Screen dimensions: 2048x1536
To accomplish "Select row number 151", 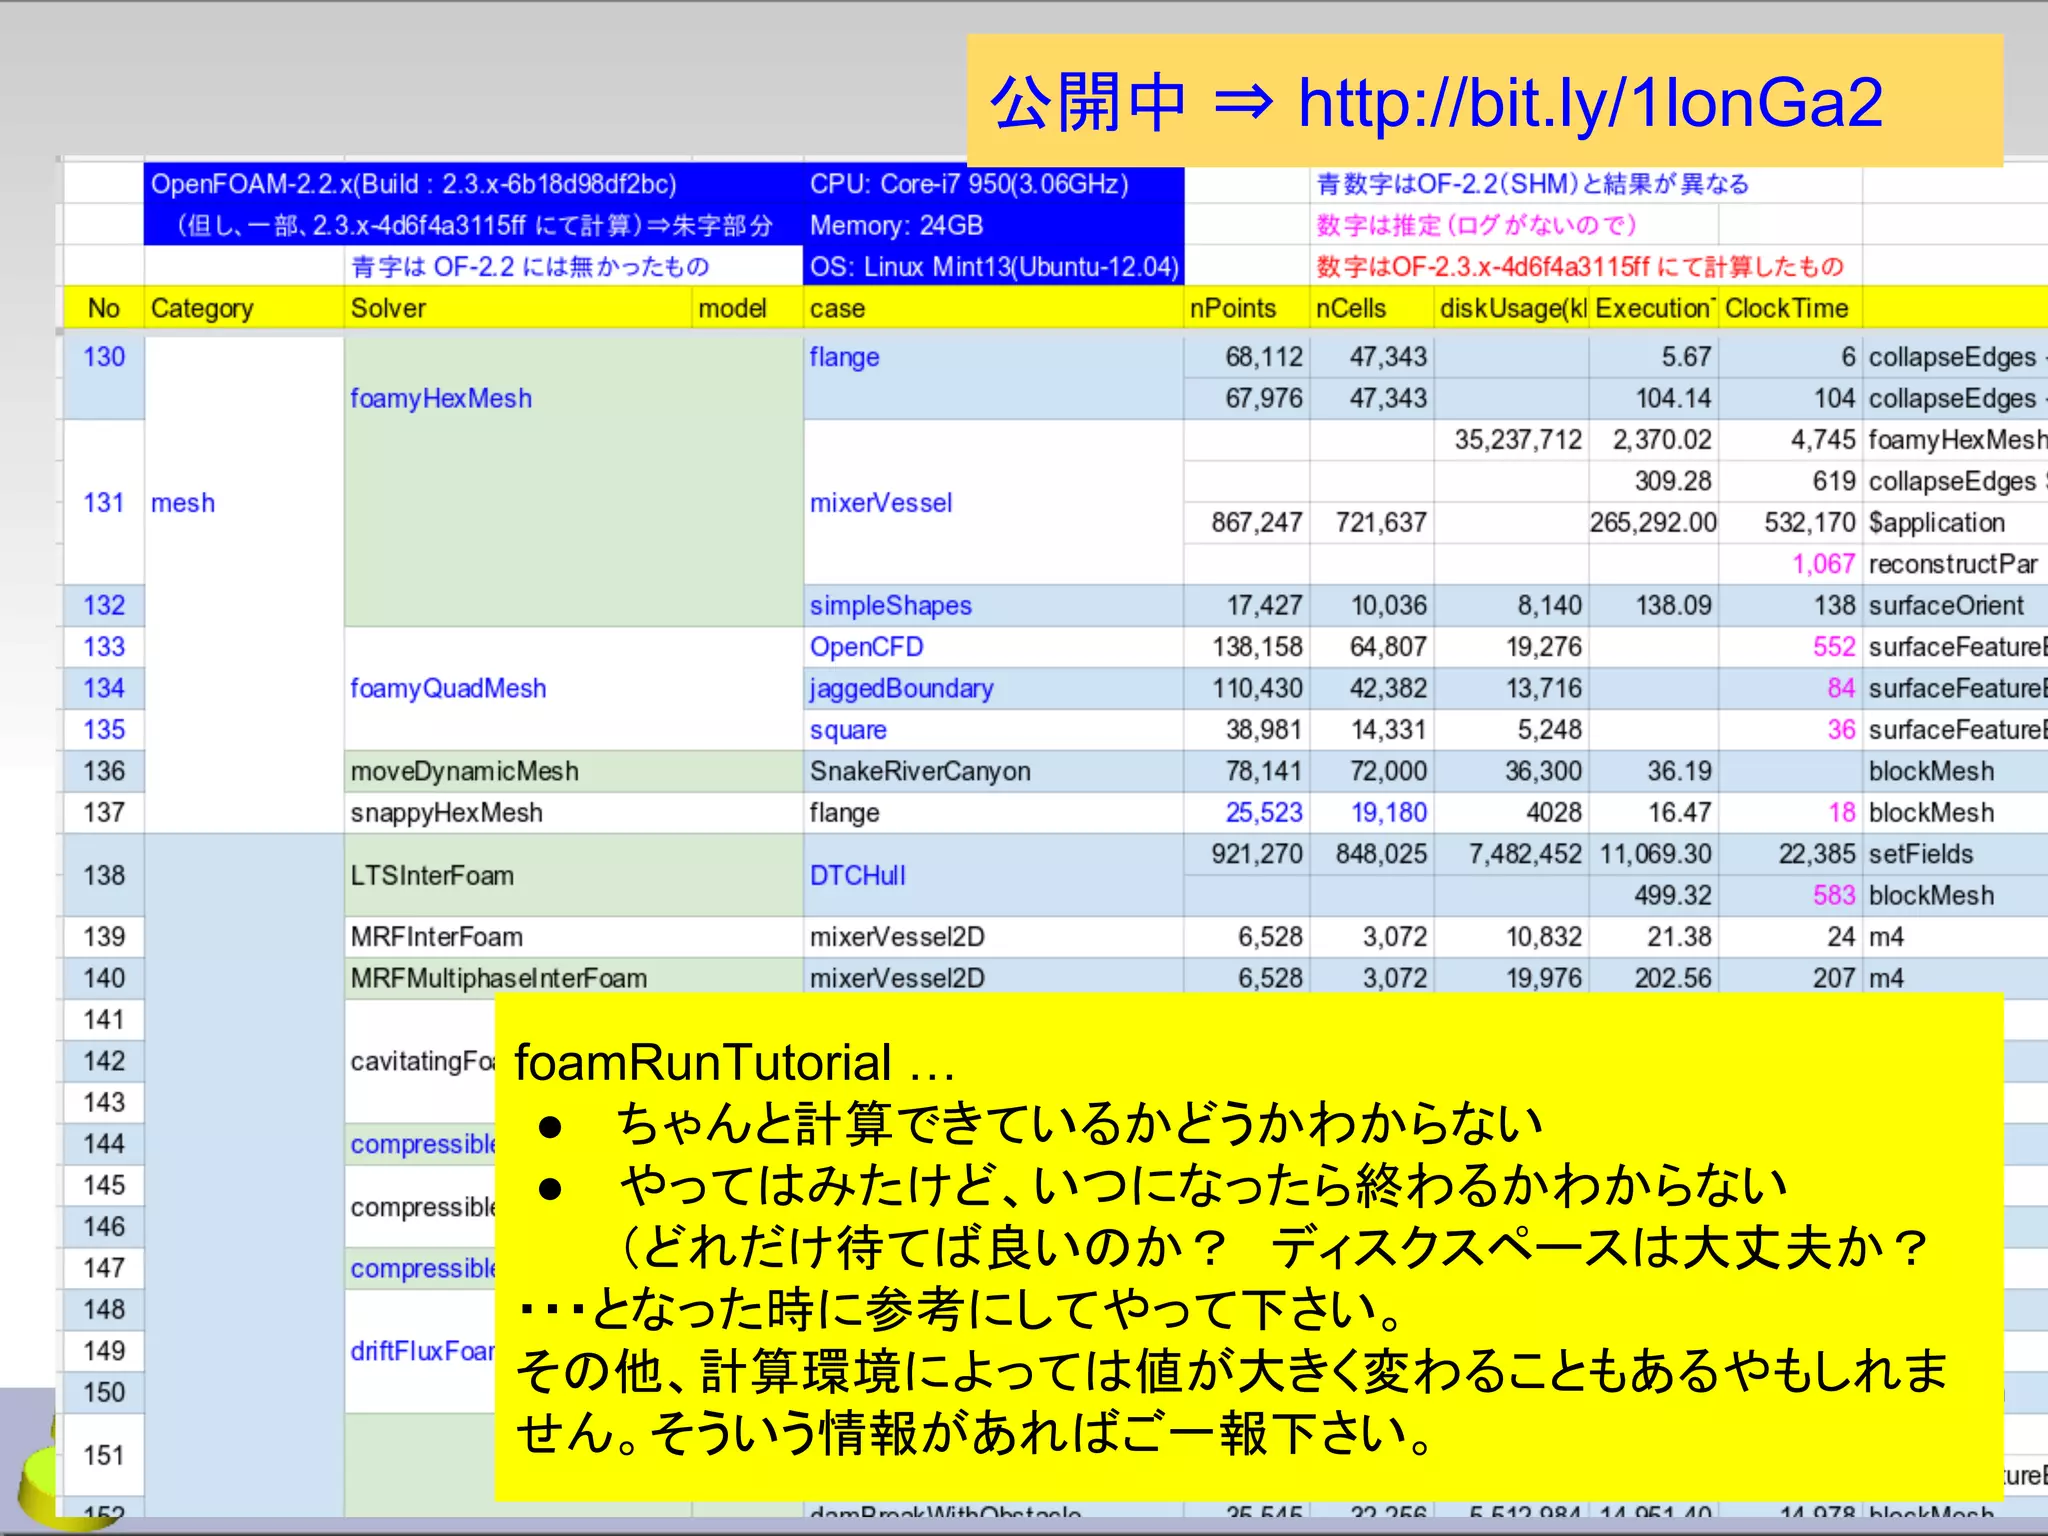I will pos(104,1455).
